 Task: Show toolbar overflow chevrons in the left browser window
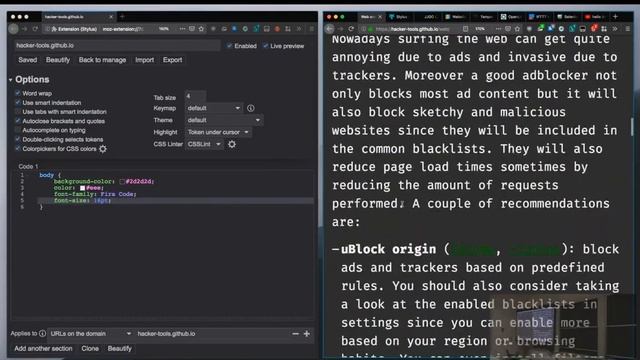[299, 29]
